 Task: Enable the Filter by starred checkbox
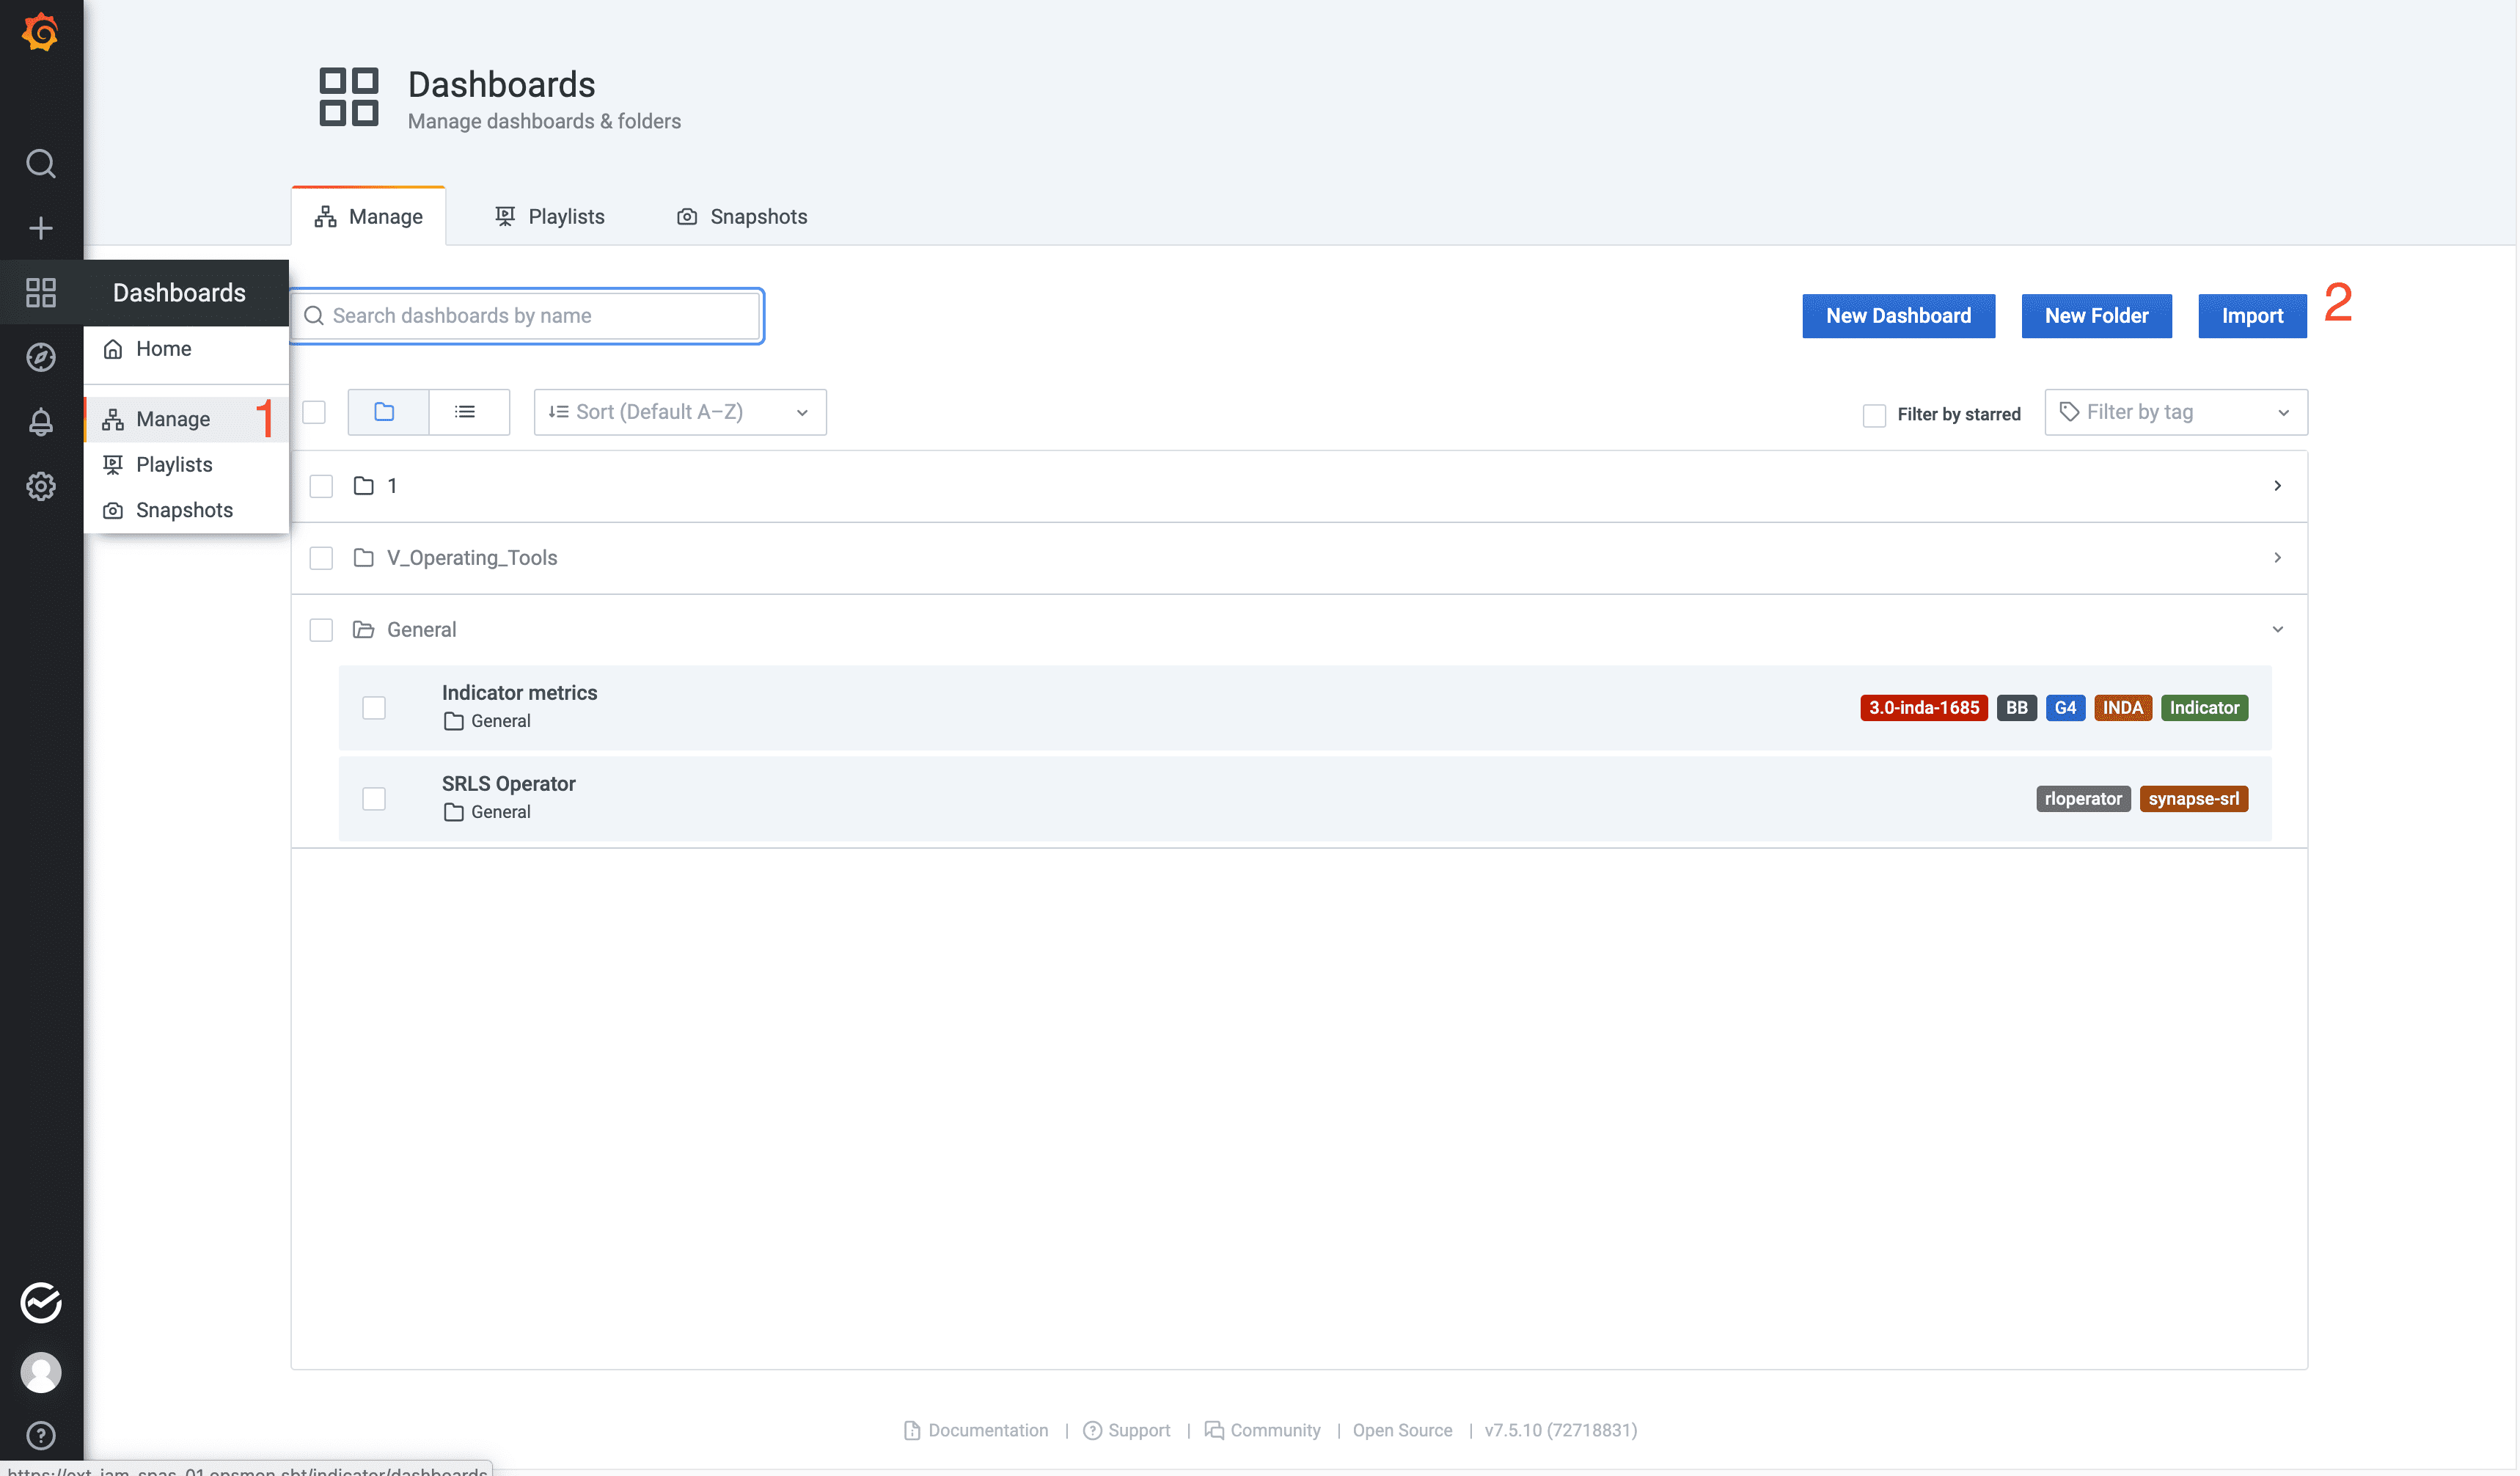(1874, 415)
